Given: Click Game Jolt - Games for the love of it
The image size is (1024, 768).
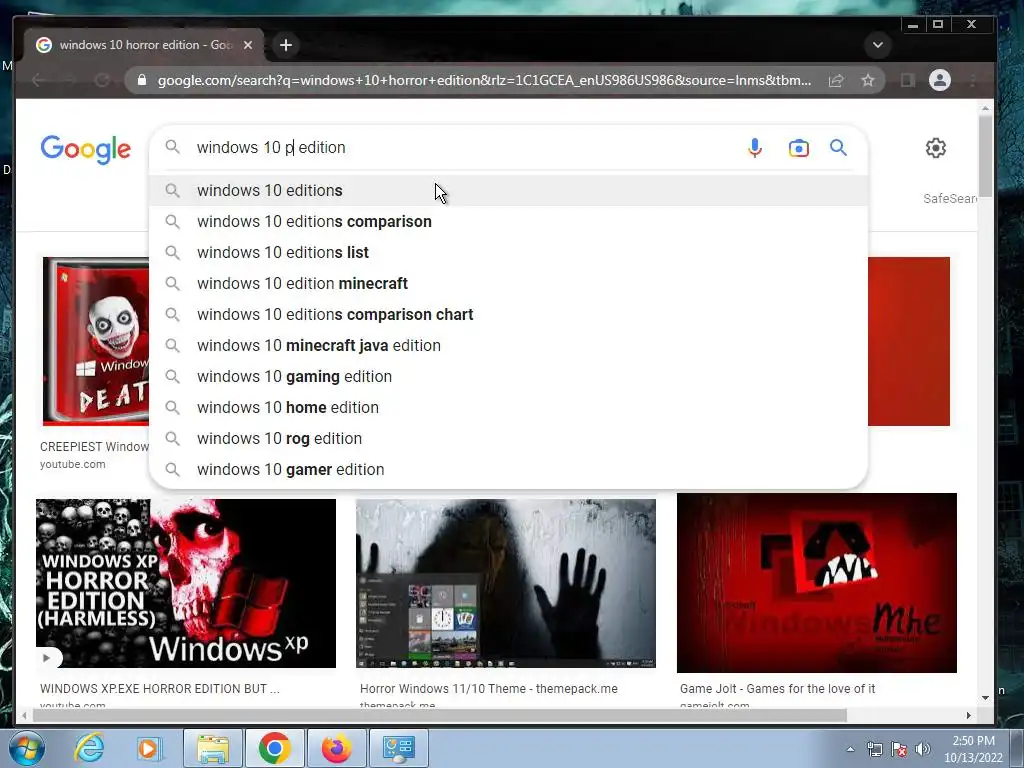Looking at the screenshot, I should [777, 688].
